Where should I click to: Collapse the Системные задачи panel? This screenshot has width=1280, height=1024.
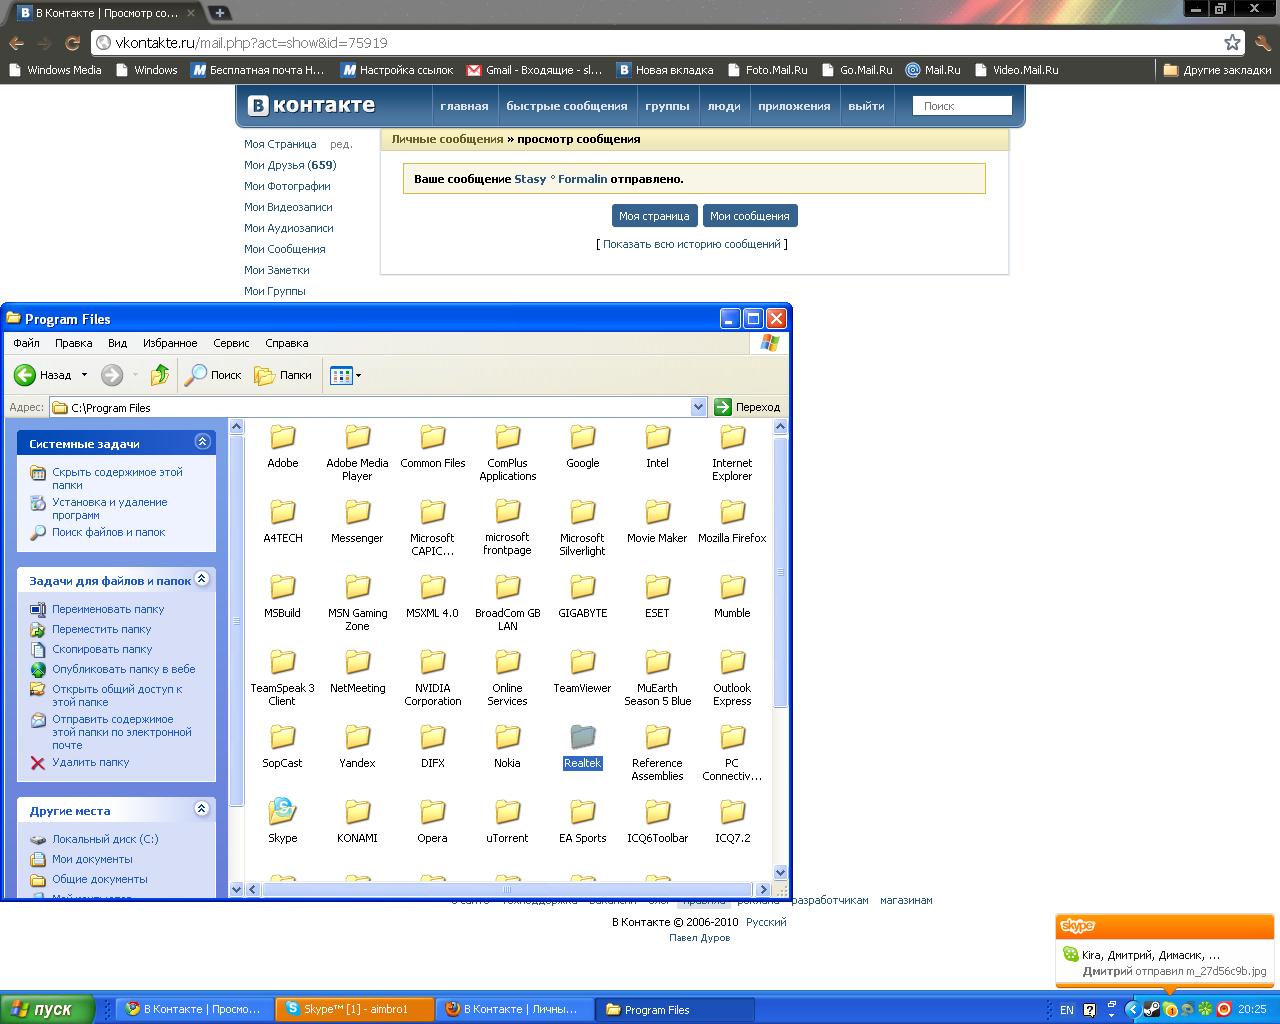tap(202, 442)
